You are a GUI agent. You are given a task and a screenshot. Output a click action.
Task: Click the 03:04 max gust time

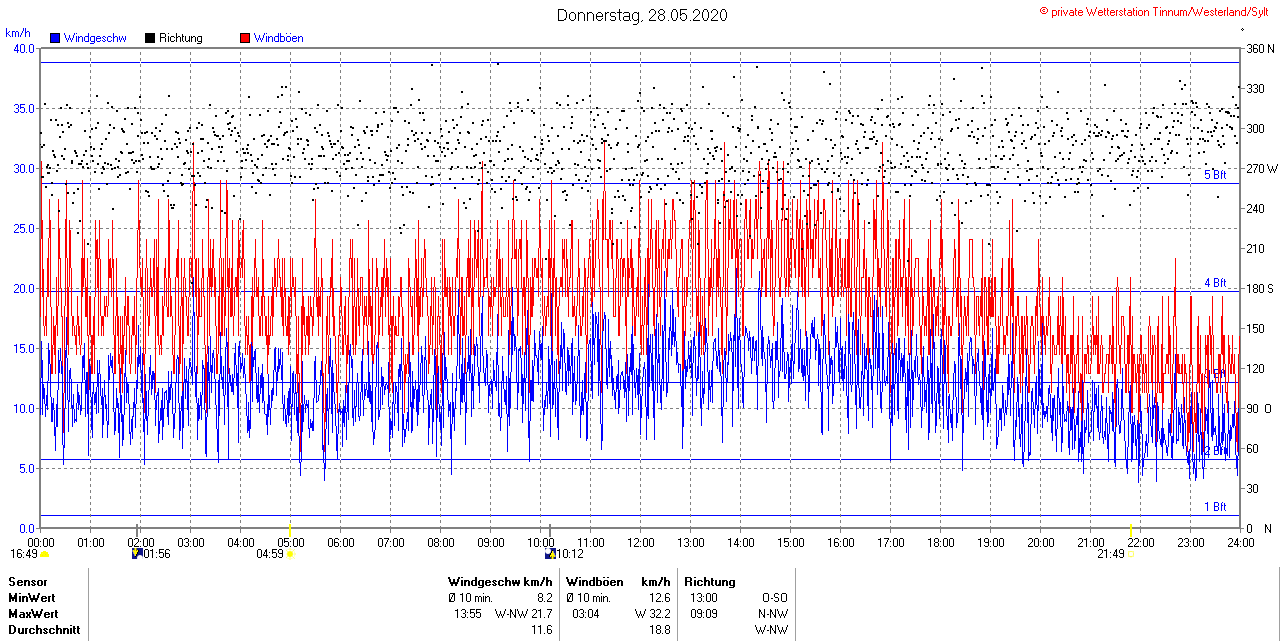[586, 613]
